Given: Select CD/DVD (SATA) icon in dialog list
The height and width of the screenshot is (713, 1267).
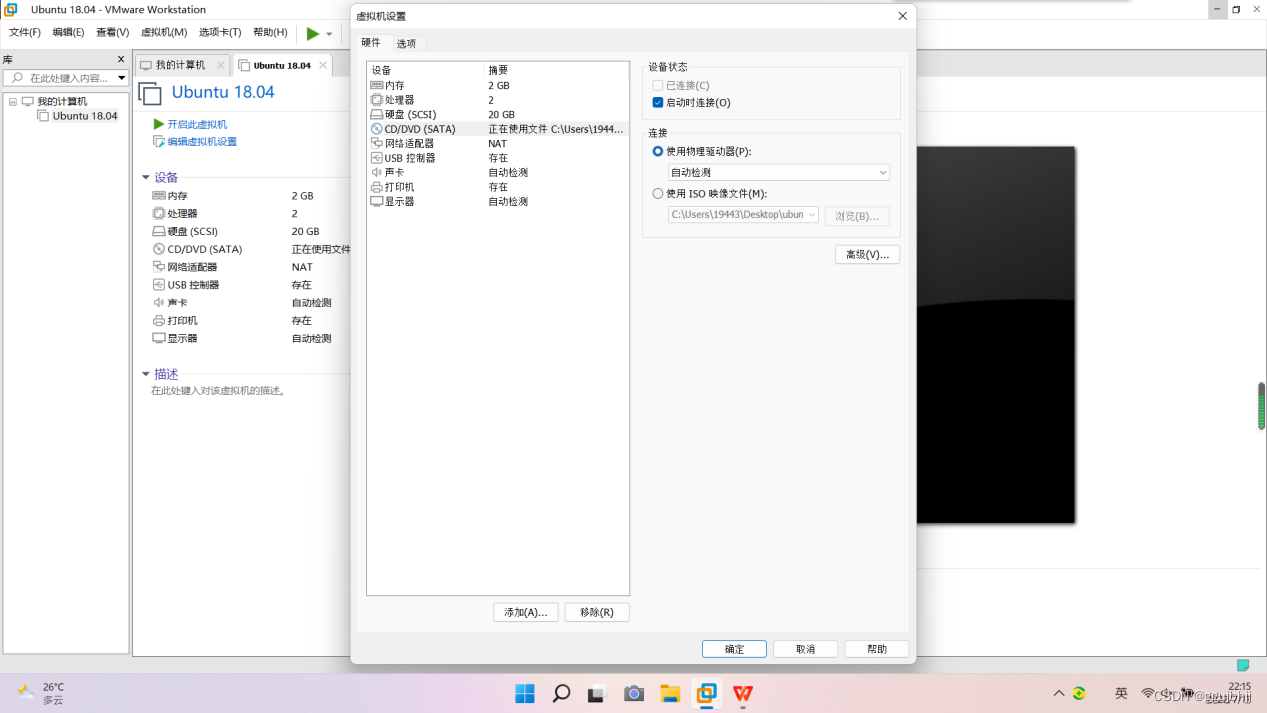Looking at the screenshot, I should point(376,129).
